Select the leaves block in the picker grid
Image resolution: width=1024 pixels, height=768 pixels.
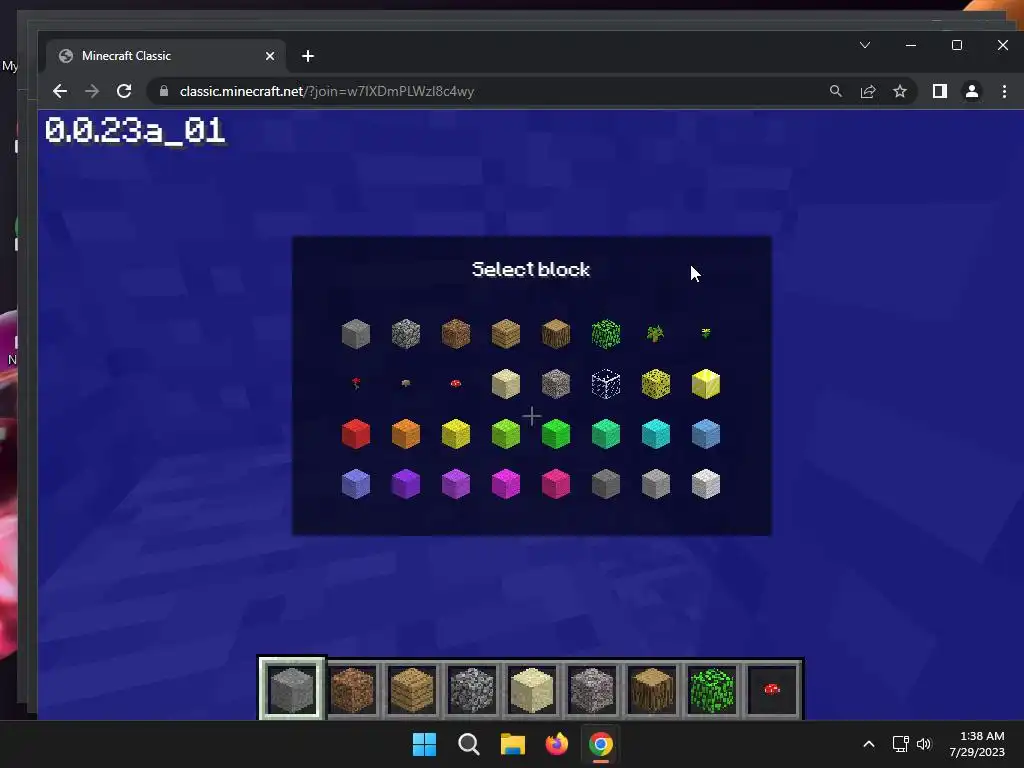[606, 334]
